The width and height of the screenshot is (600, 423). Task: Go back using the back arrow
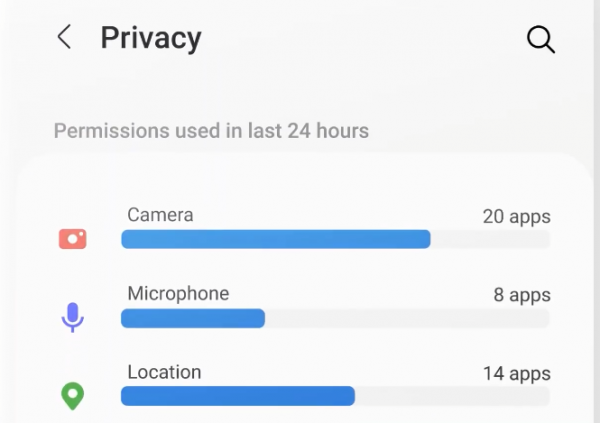point(64,38)
